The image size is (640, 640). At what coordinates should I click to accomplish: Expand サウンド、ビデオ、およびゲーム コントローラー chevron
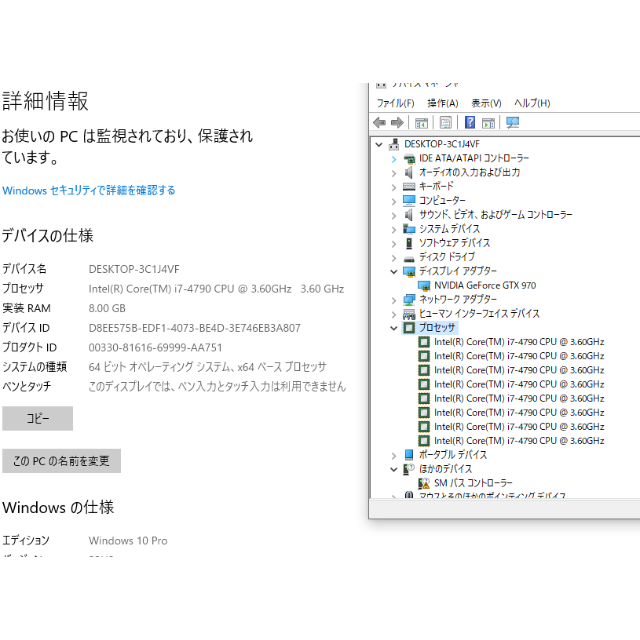point(394,215)
